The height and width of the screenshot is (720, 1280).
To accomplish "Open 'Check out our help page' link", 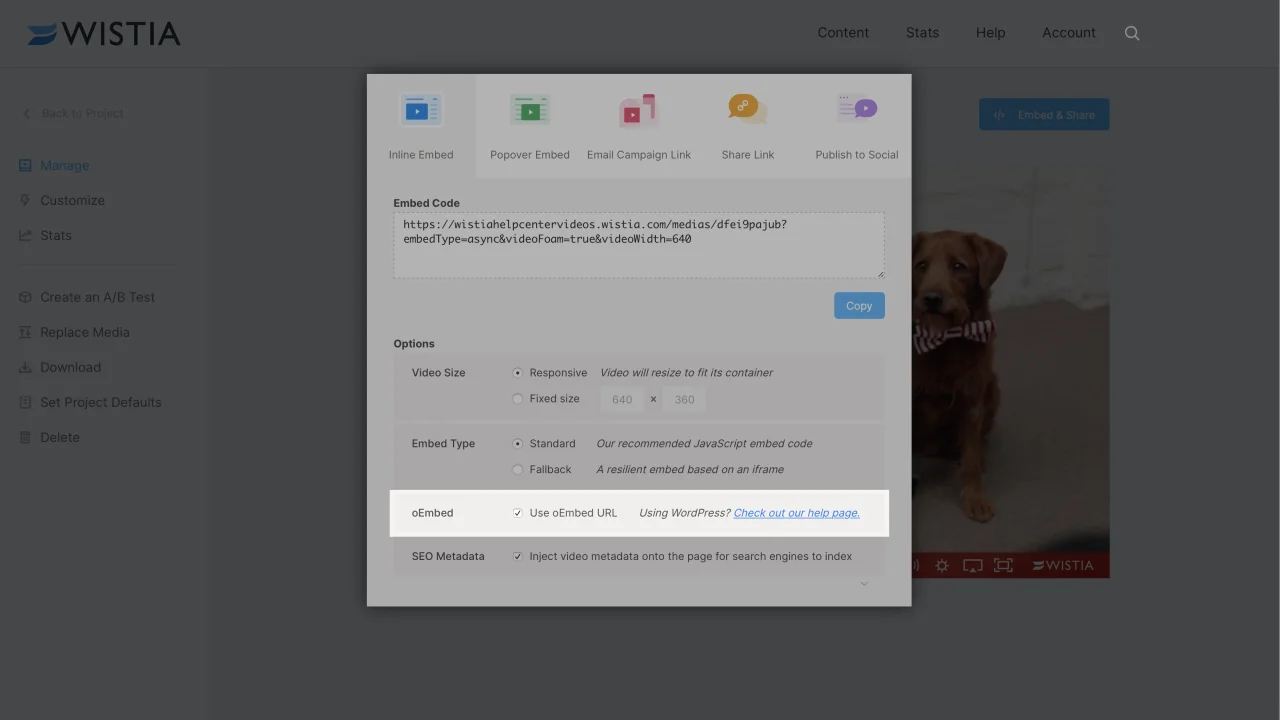I will click(x=796, y=513).
